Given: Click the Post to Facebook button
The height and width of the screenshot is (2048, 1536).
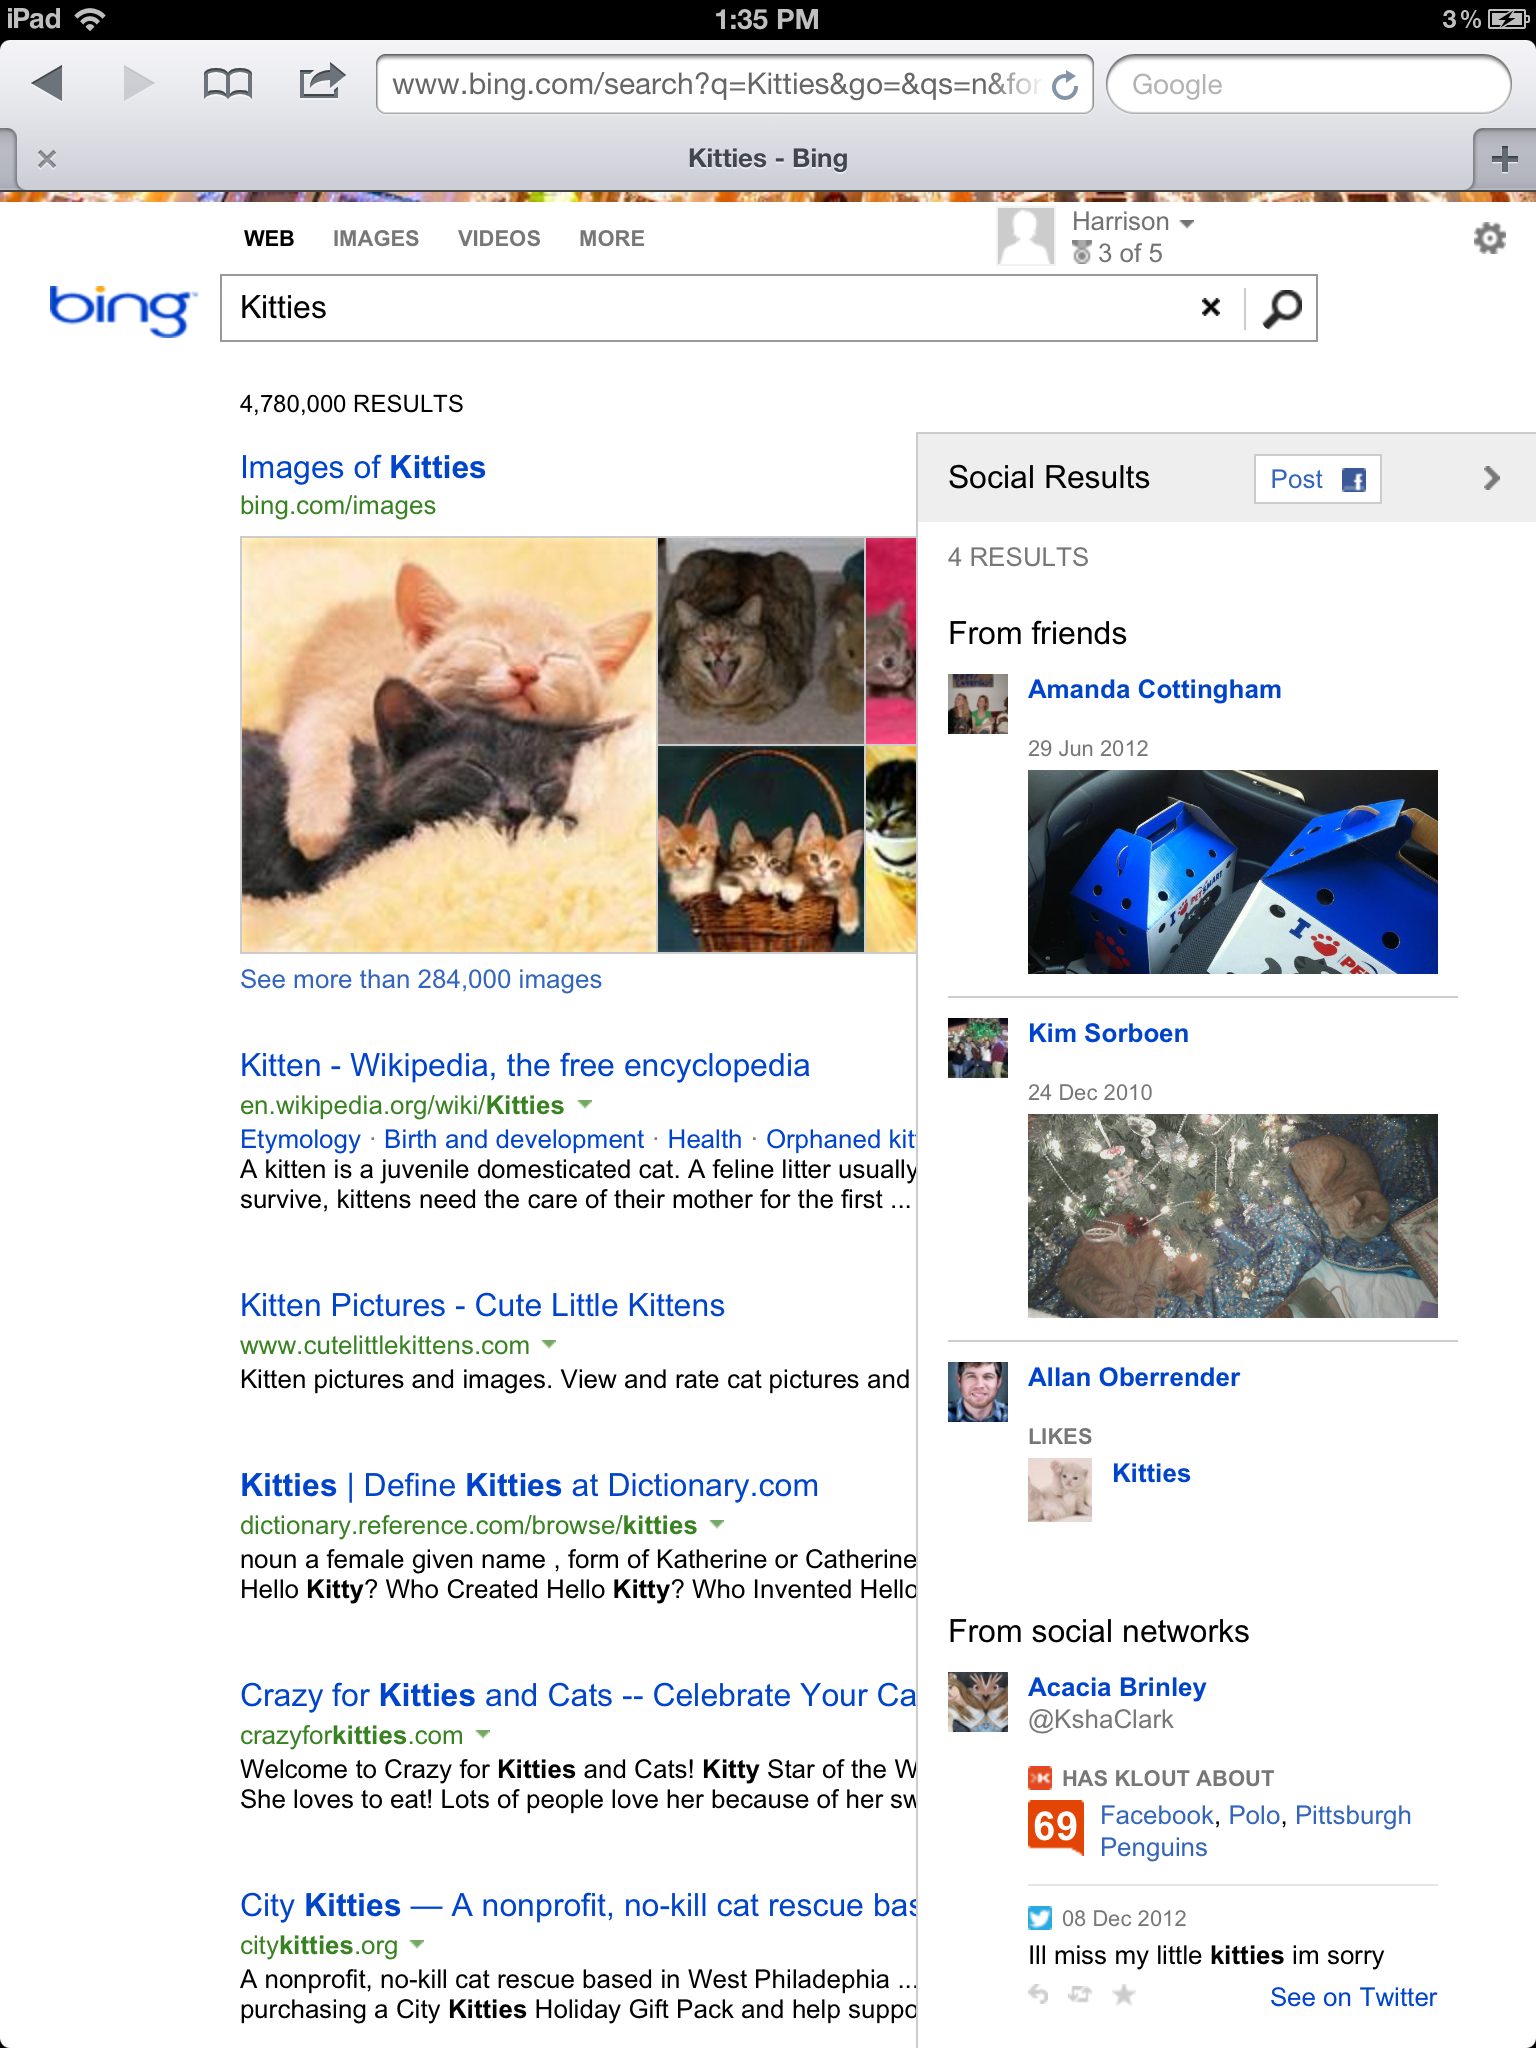Looking at the screenshot, I should point(1317,479).
